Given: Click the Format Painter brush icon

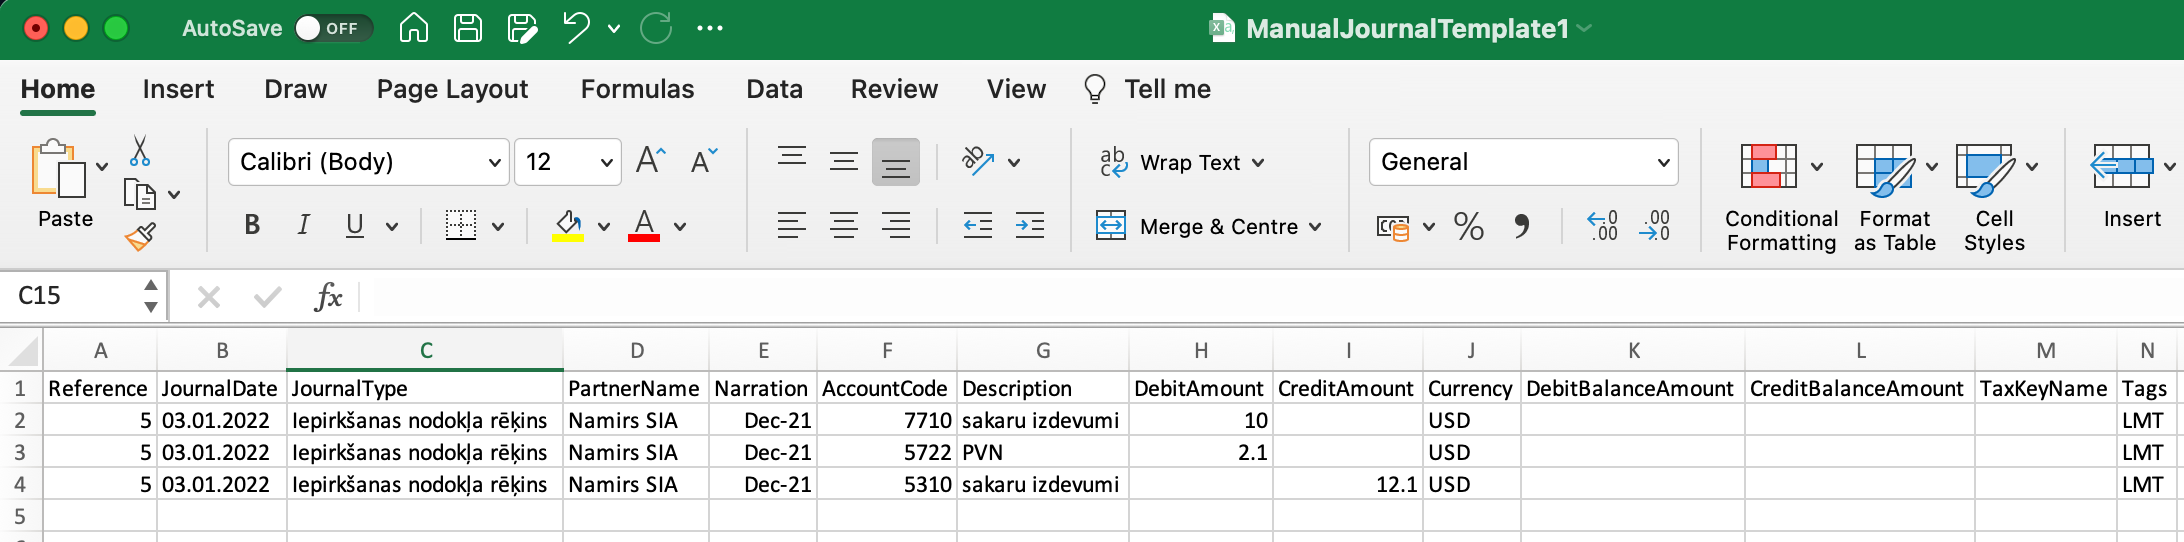Looking at the screenshot, I should pyautogui.click(x=140, y=237).
